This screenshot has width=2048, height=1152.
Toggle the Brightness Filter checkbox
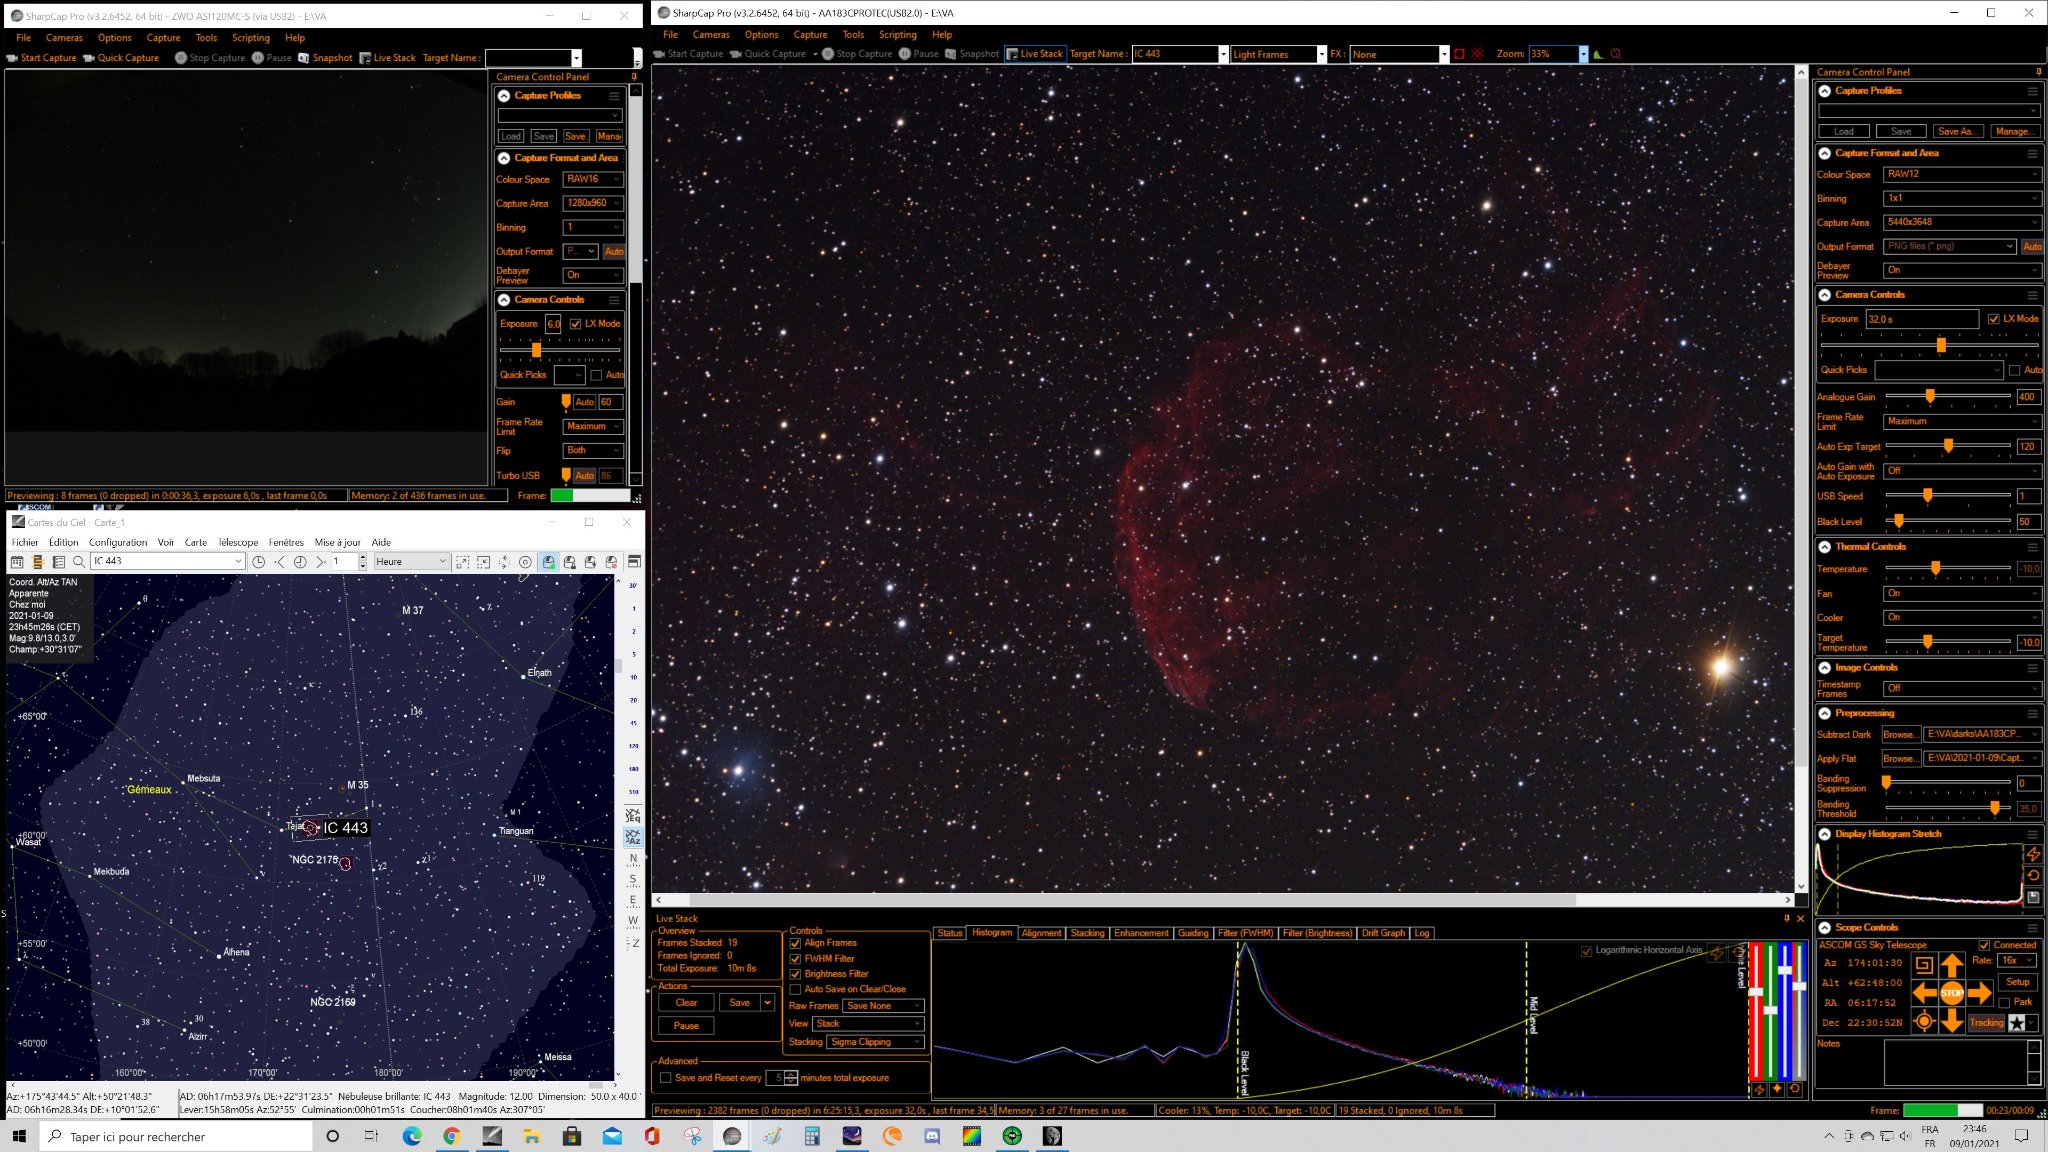click(795, 974)
